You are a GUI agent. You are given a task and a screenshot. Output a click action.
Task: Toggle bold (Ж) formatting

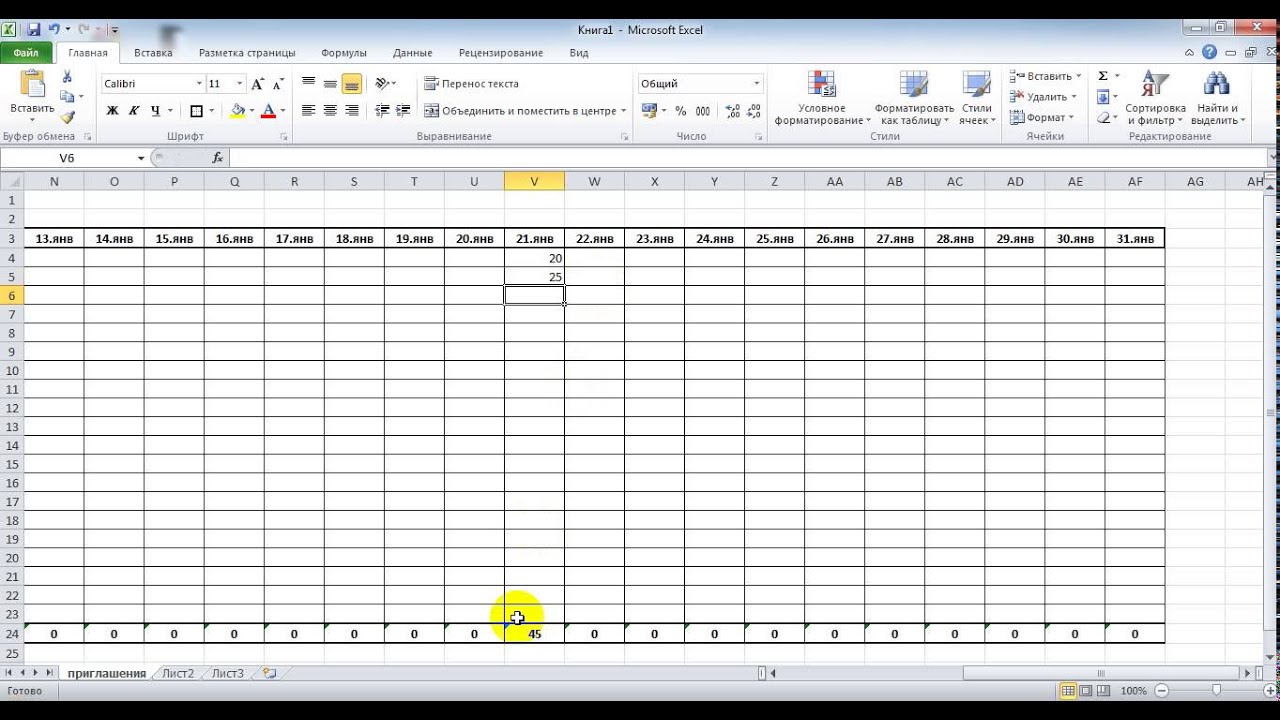coord(112,111)
